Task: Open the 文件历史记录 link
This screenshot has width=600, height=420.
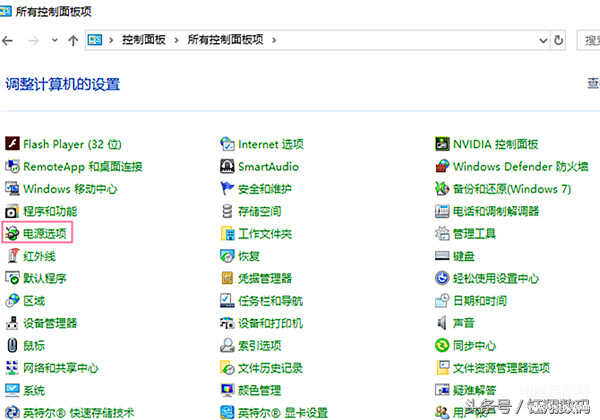Action: 270,368
